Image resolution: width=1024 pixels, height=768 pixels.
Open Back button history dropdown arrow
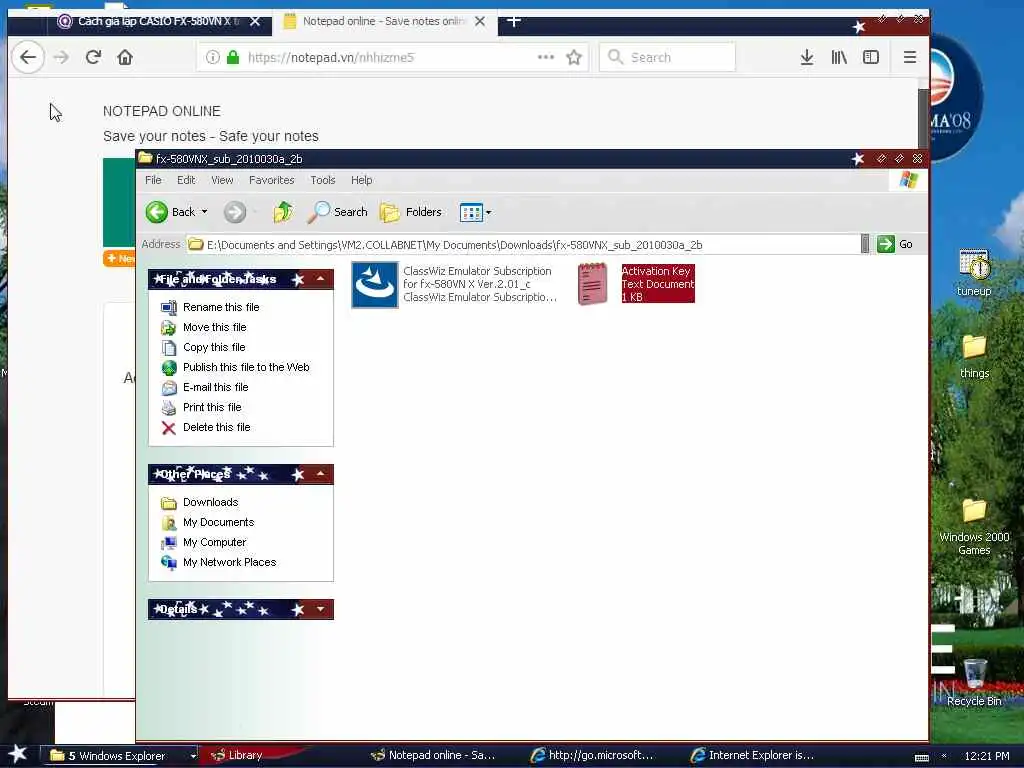(204, 212)
